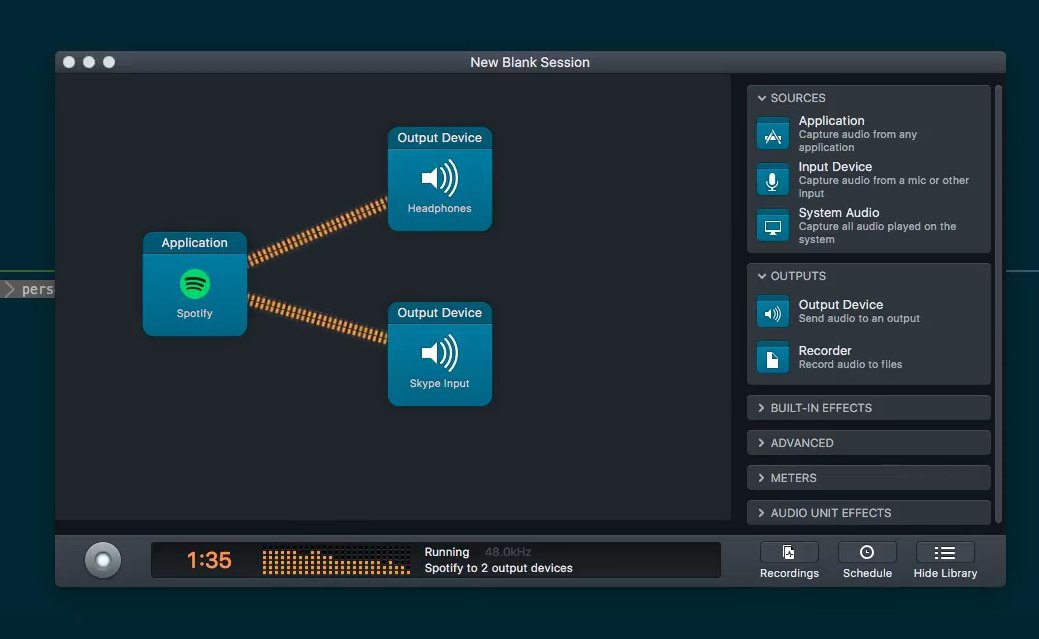Click the 1:35 elapsed time display
This screenshot has height=639, width=1039.
(x=209, y=561)
